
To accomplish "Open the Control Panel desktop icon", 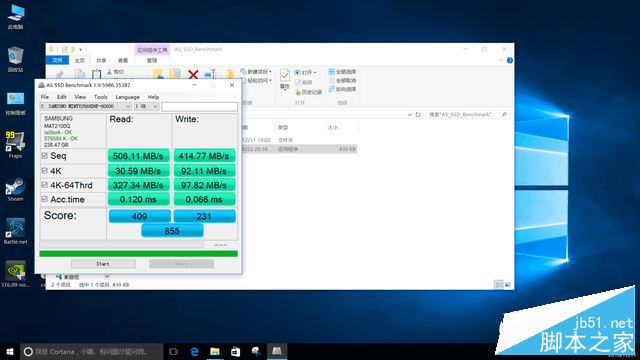I will tap(16, 103).
